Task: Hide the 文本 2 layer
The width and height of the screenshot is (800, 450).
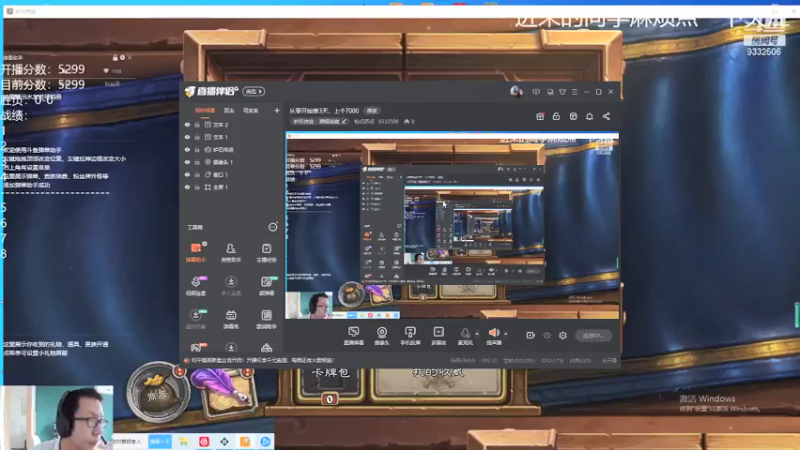Action: pyautogui.click(x=187, y=124)
